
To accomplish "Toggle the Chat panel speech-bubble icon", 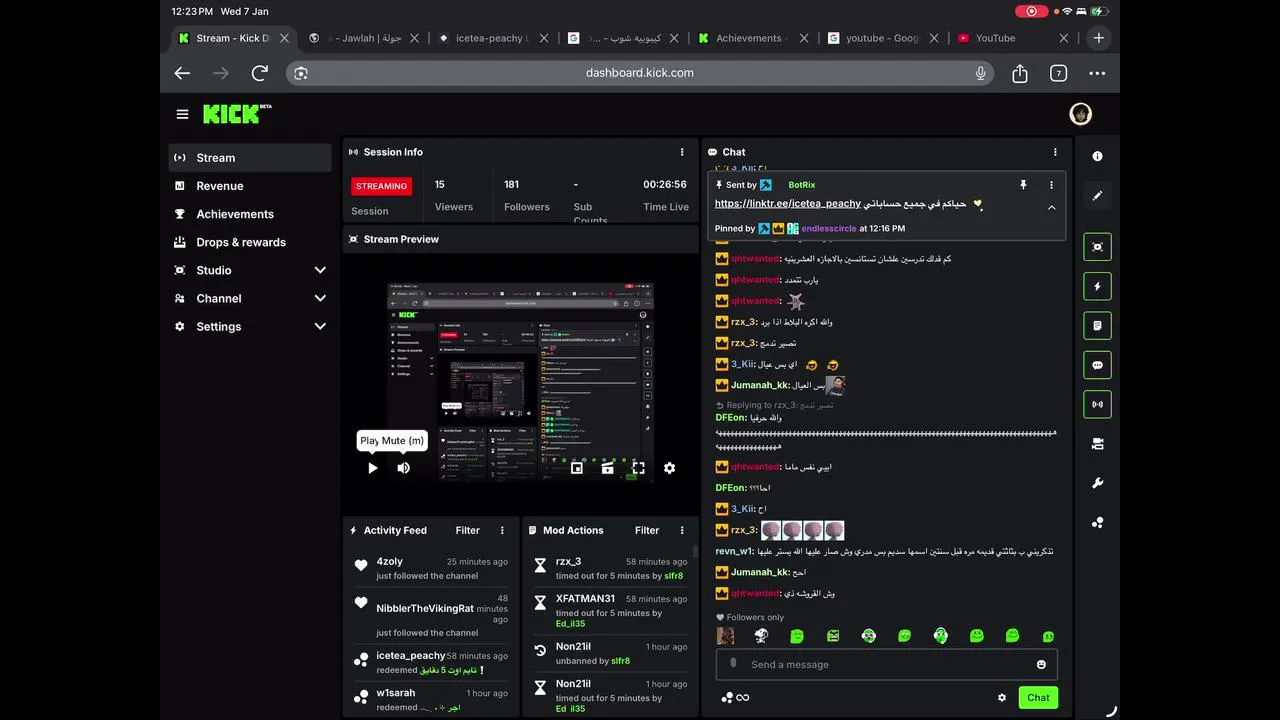I will click(x=1097, y=365).
